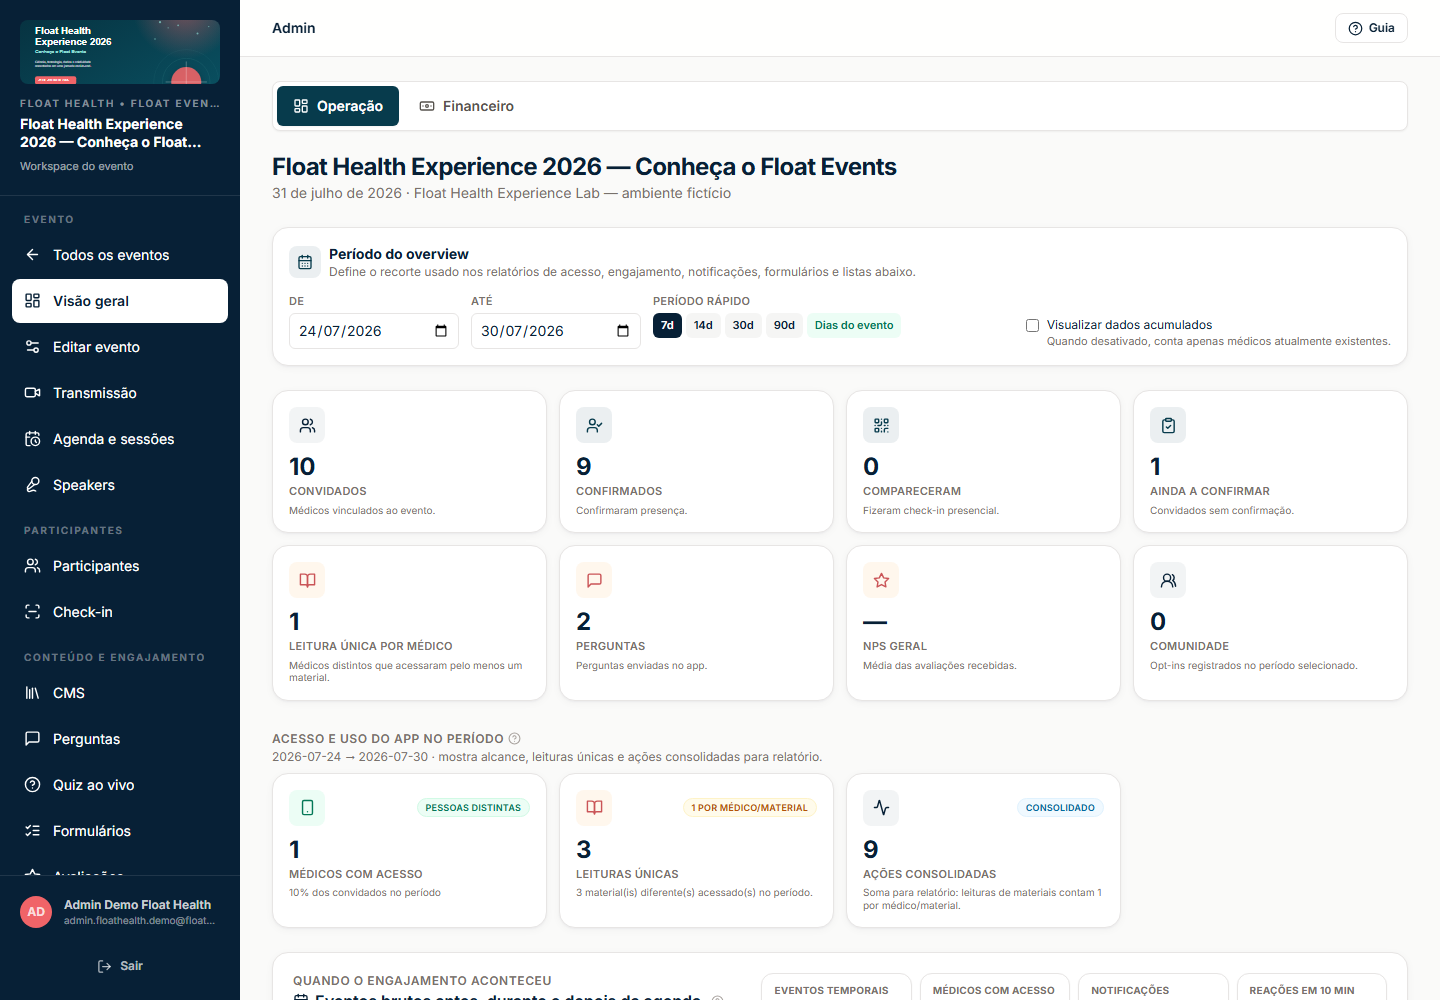Click the Compareceram card QR code icon

point(881,425)
